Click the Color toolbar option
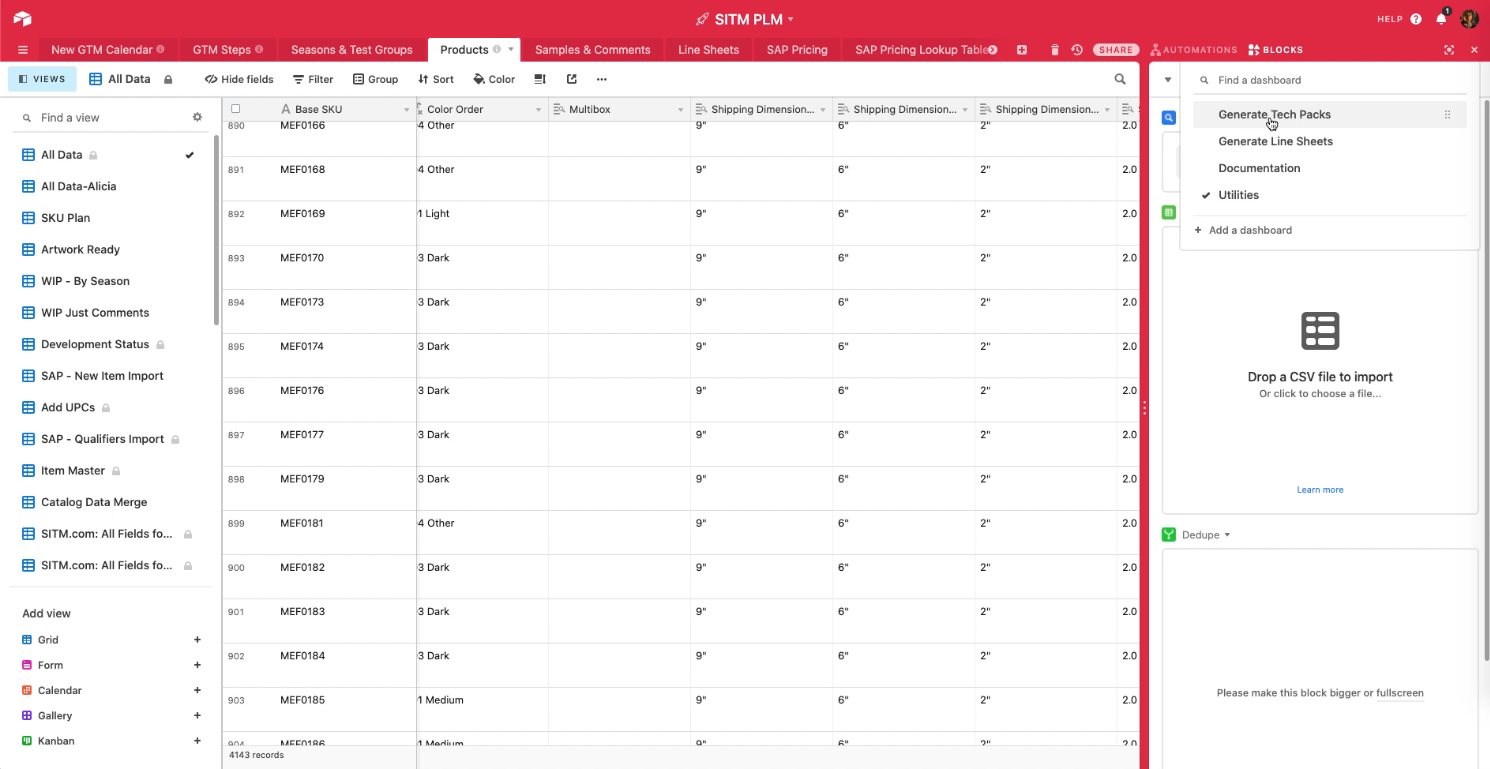Screen dimensions: 1490x769 click(x=494, y=78)
